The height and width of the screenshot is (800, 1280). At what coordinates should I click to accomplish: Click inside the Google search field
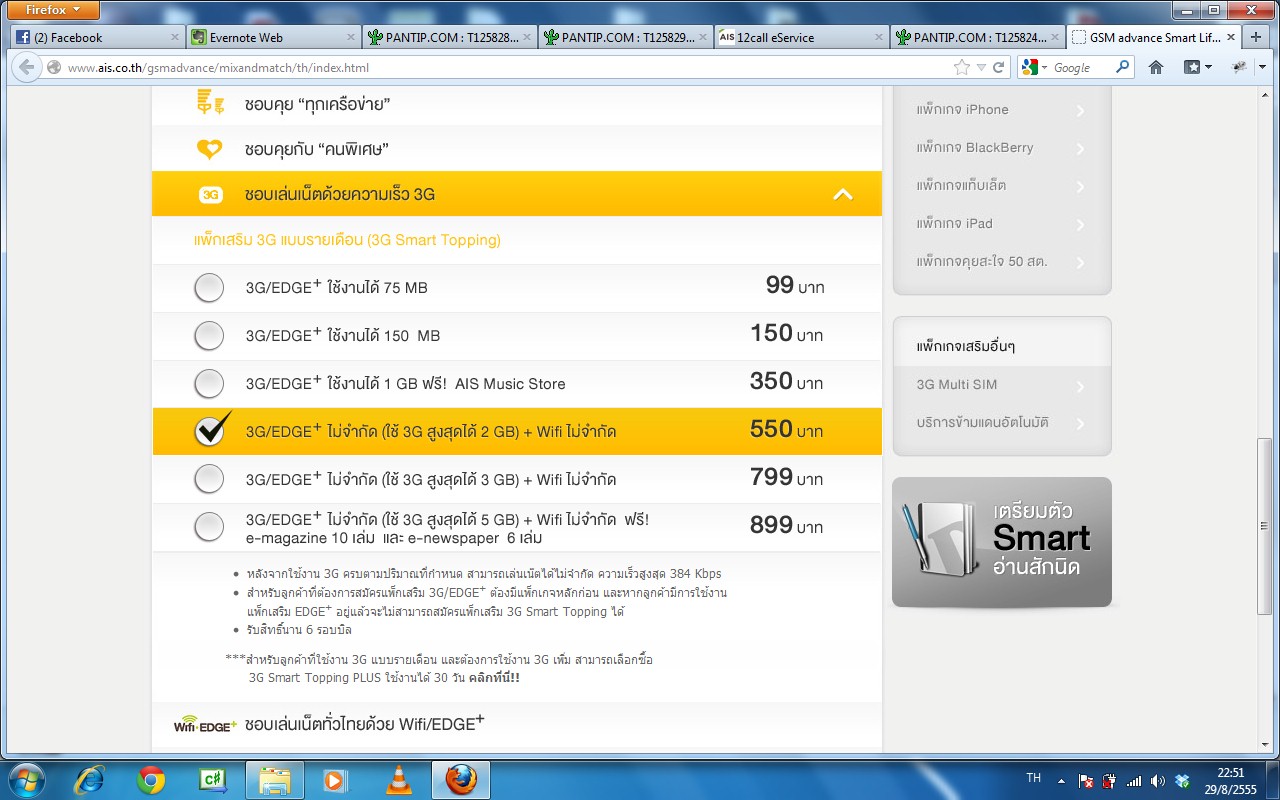[x=1082, y=67]
